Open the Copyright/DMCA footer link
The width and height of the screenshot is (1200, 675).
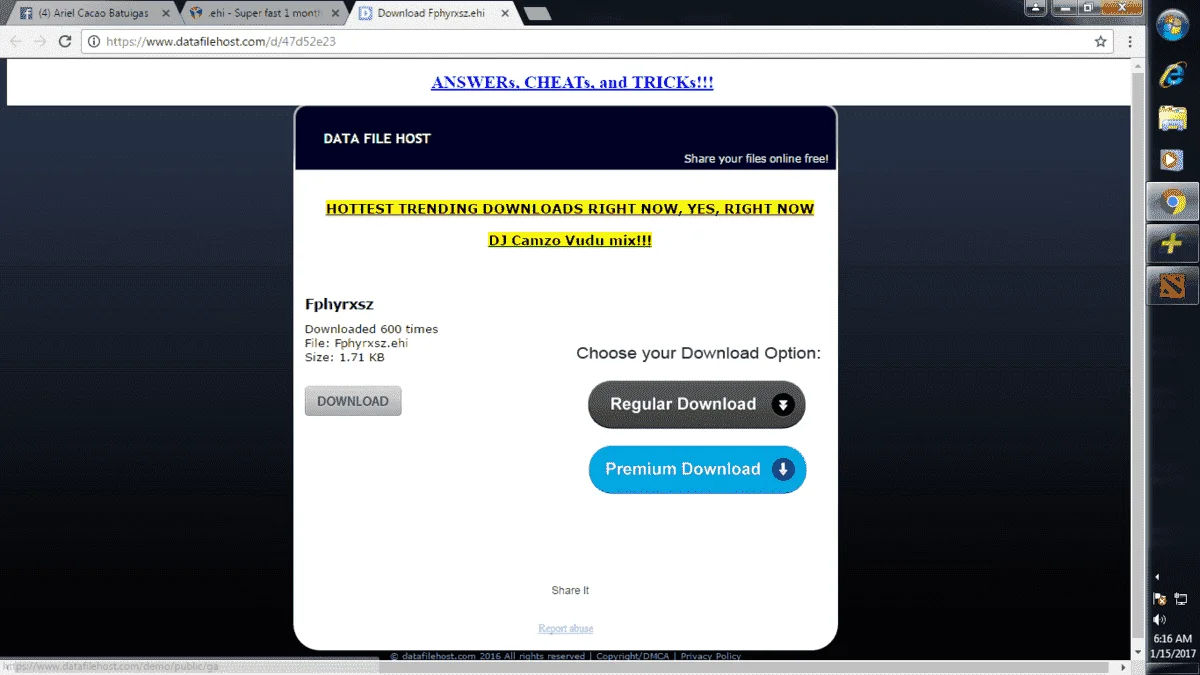point(633,657)
